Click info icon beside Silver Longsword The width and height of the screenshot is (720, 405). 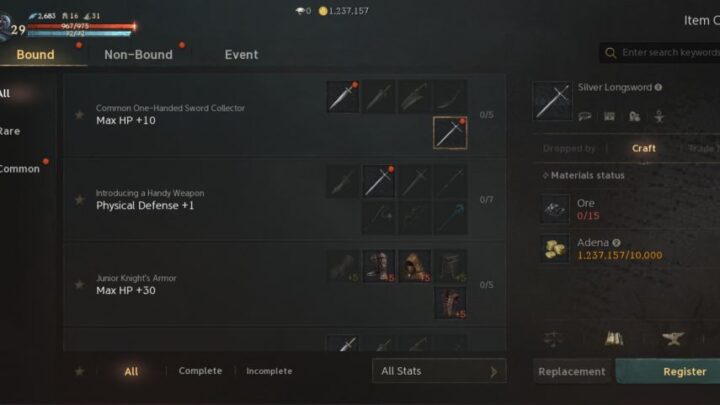(658, 87)
